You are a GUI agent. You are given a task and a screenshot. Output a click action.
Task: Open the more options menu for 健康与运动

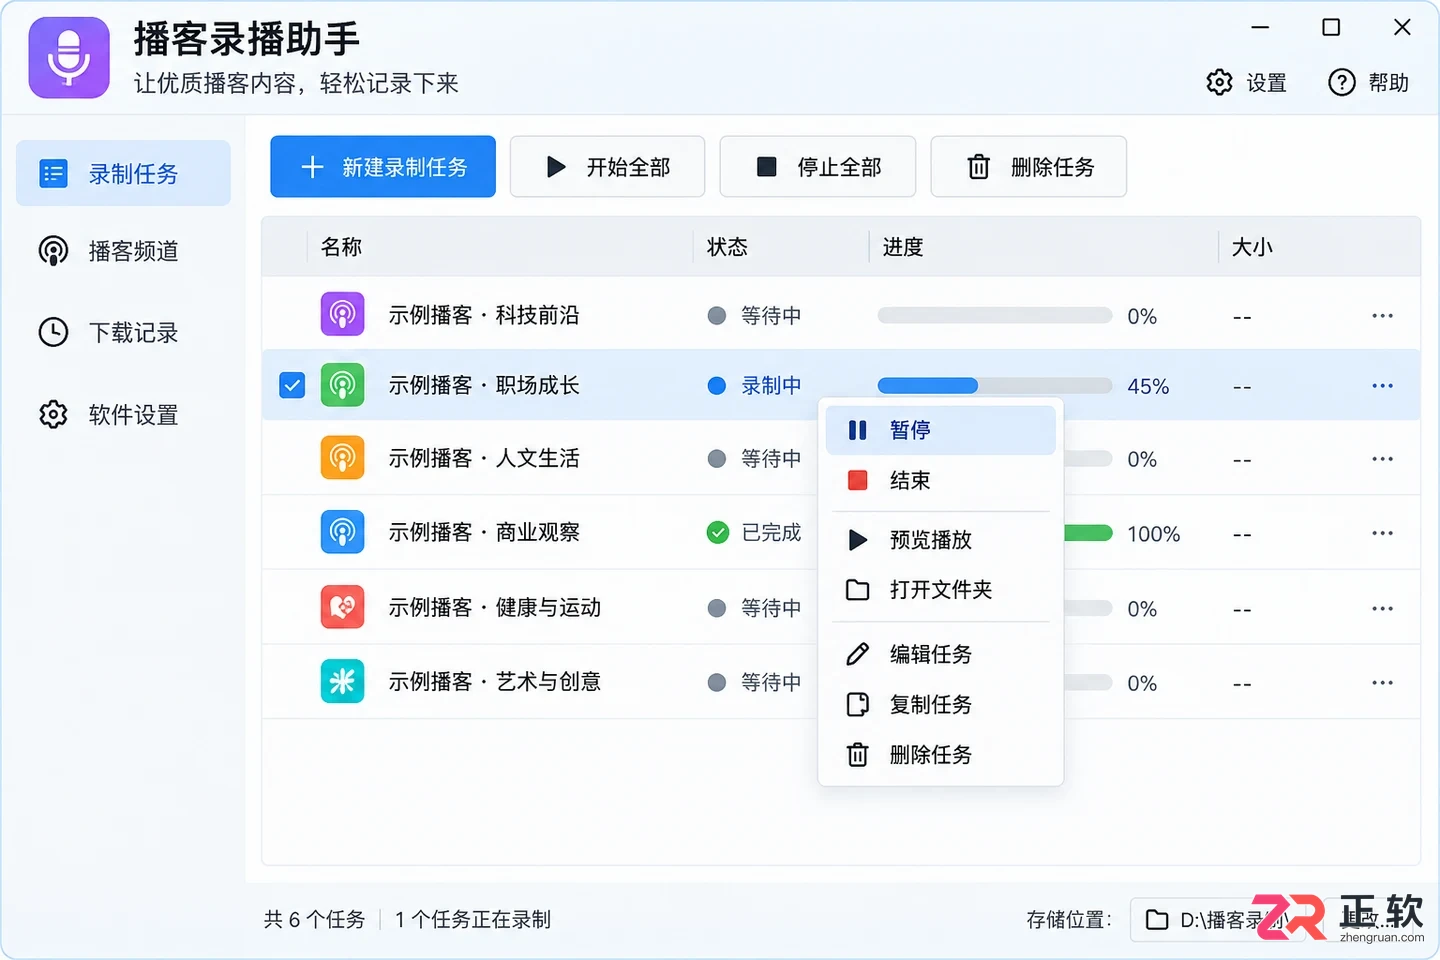click(x=1382, y=608)
